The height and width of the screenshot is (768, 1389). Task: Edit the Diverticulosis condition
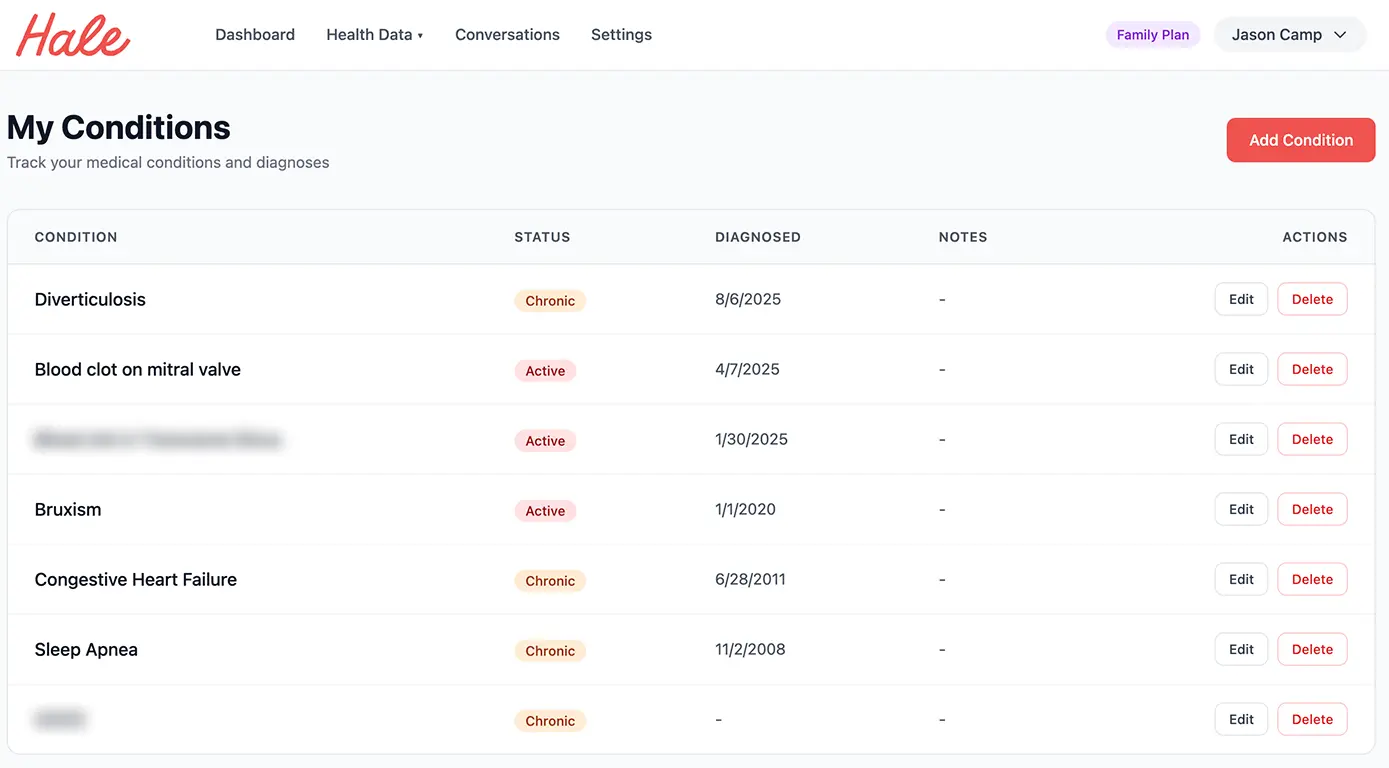1241,299
